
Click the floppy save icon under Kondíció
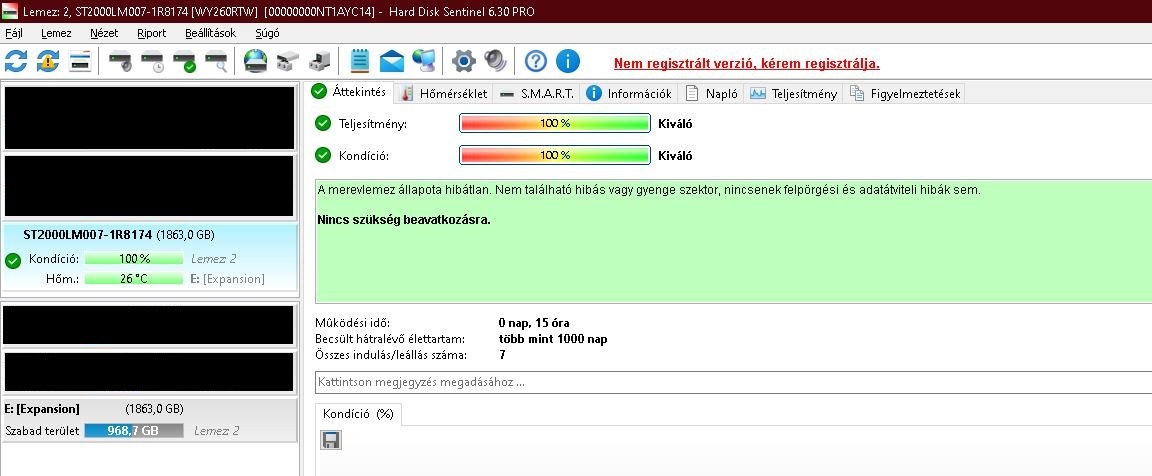(331, 440)
